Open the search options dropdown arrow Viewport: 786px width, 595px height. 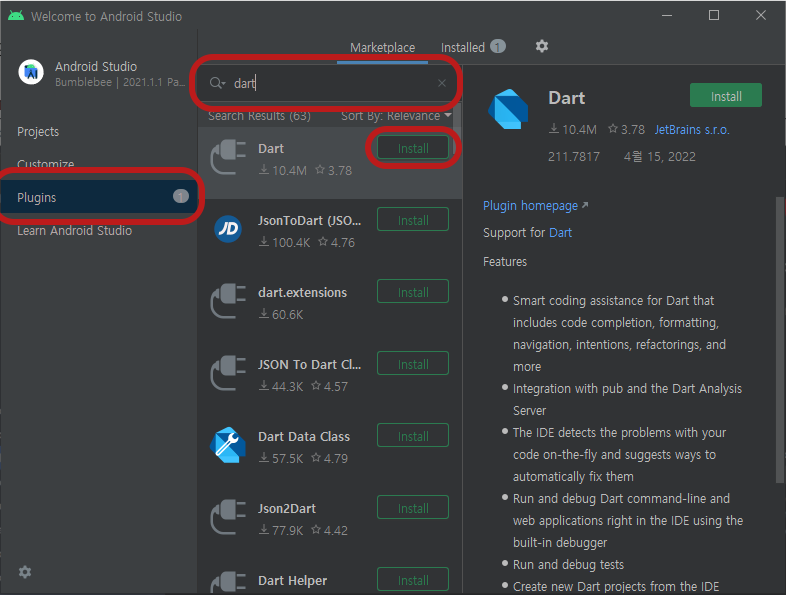(x=224, y=83)
